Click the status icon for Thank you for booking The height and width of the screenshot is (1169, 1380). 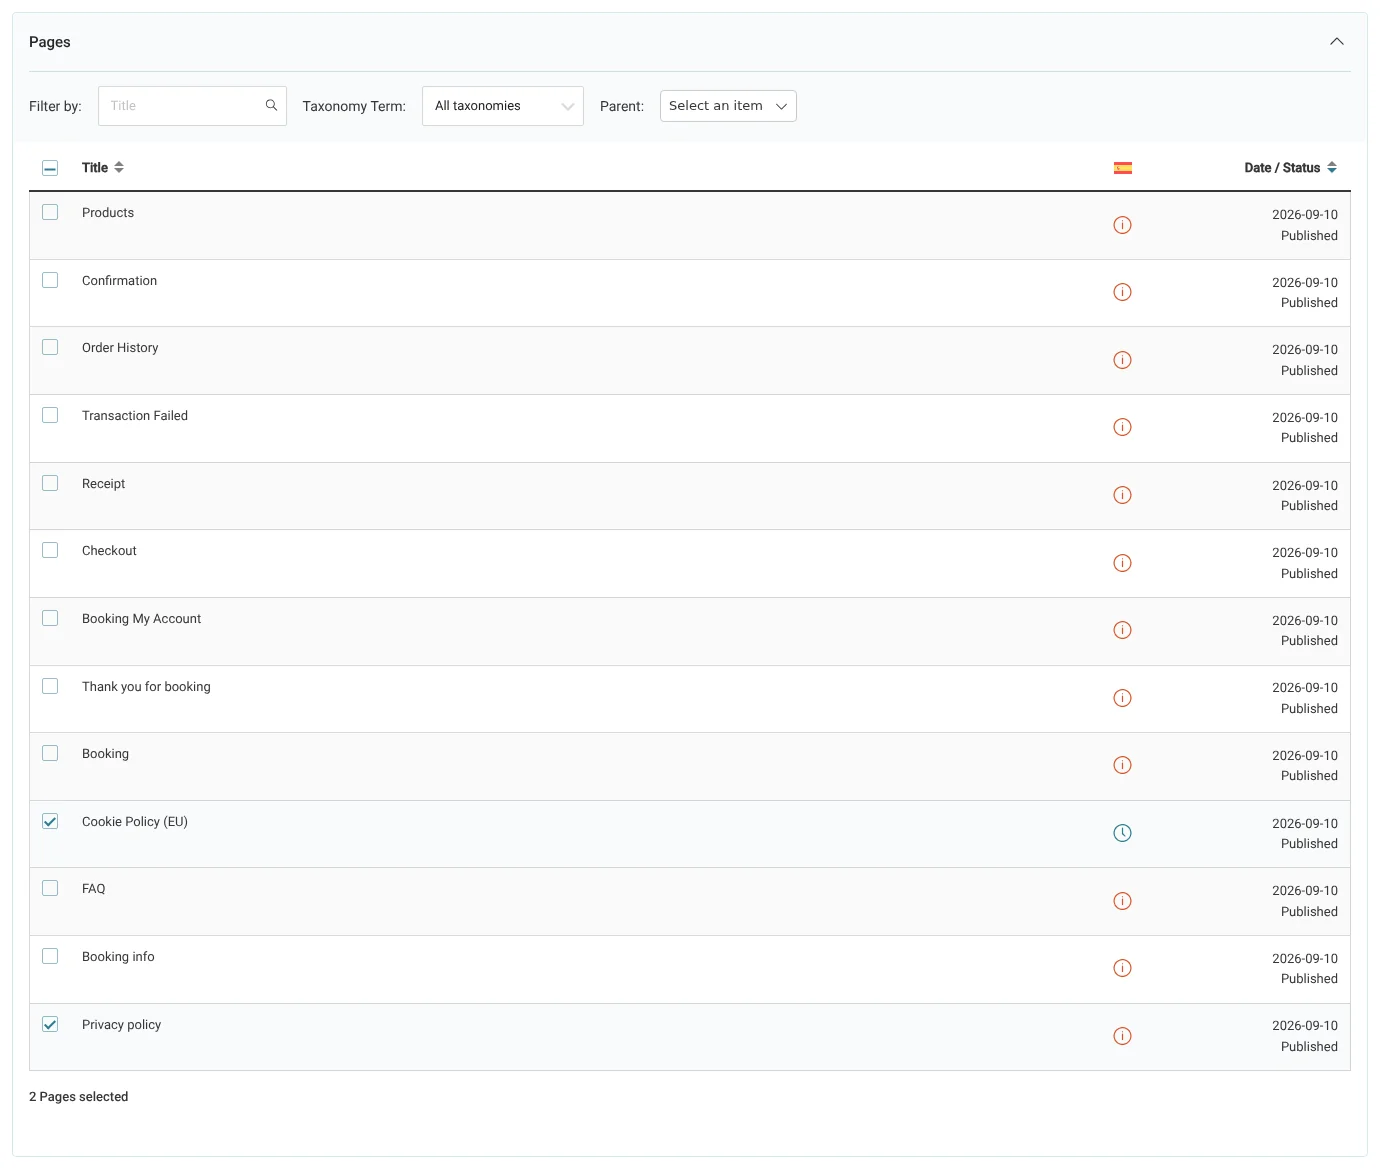[x=1123, y=698]
